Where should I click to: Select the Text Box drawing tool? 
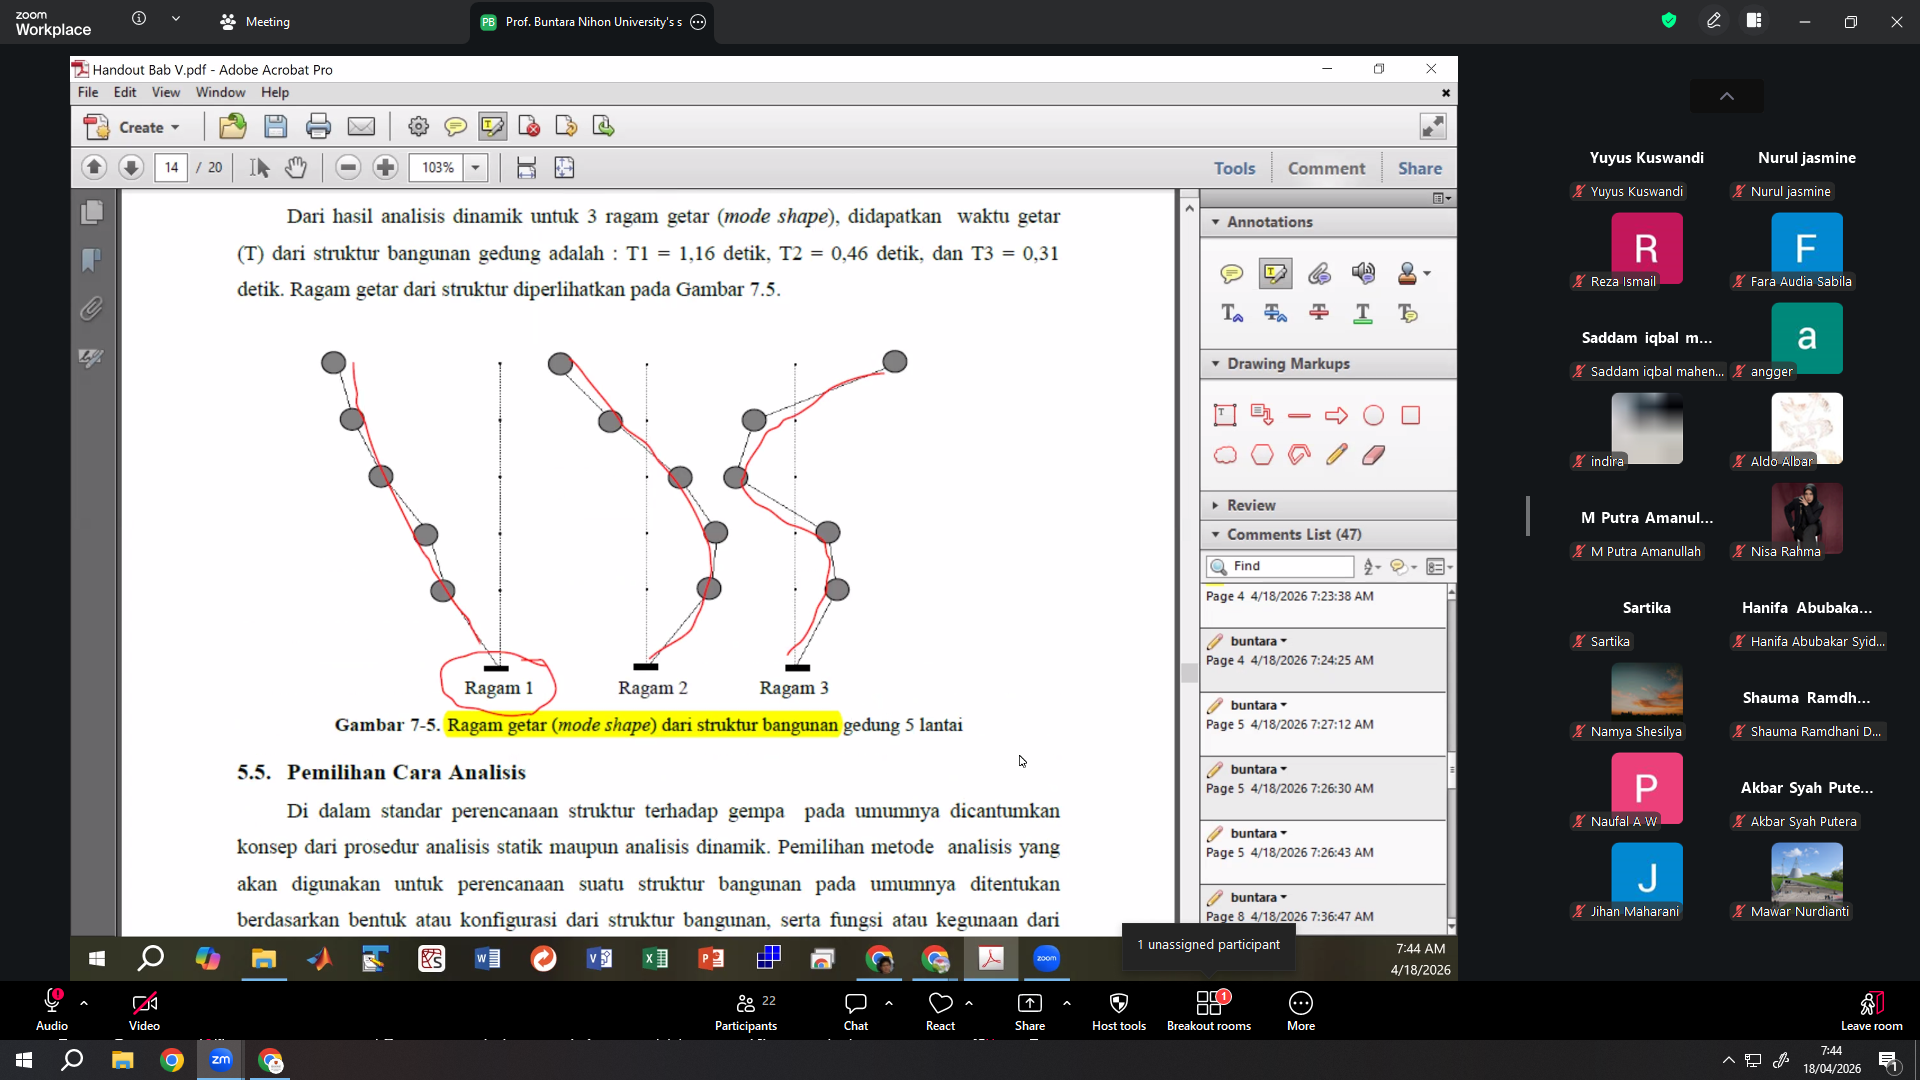coord(1225,415)
